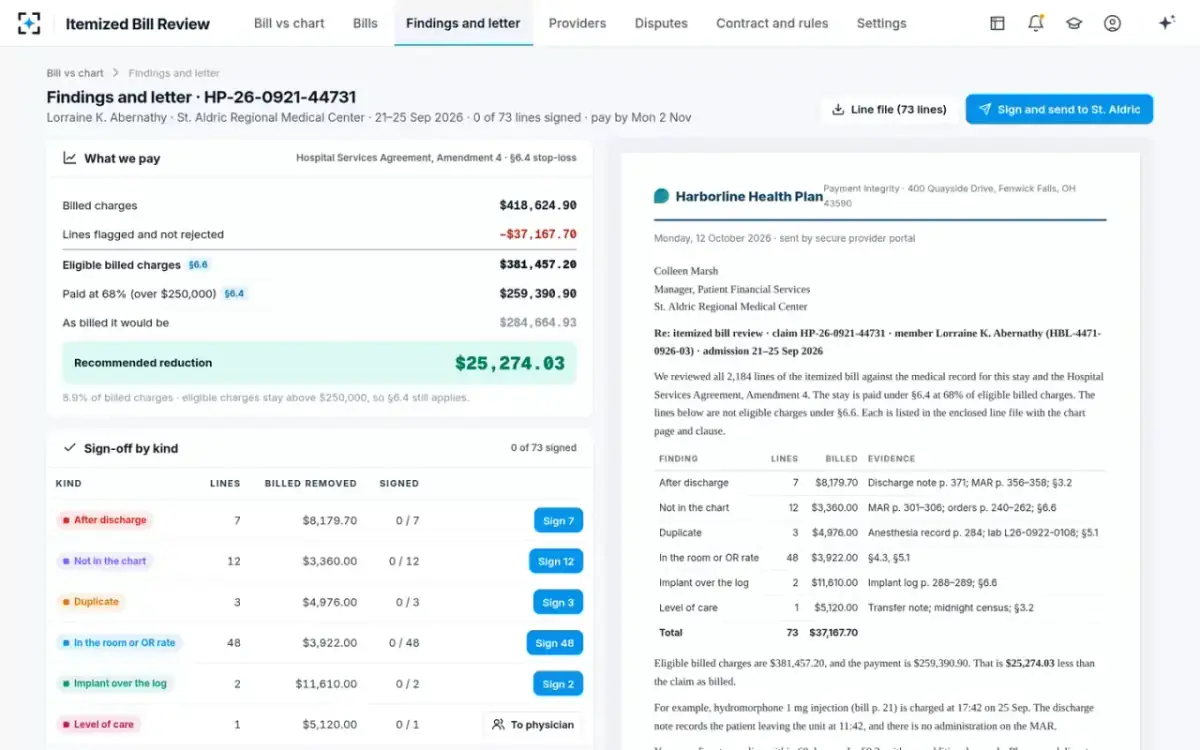Viewport: 1200px width, 750px height.
Task: Click the Harborline Health Plan logo mark
Action: coord(661,196)
